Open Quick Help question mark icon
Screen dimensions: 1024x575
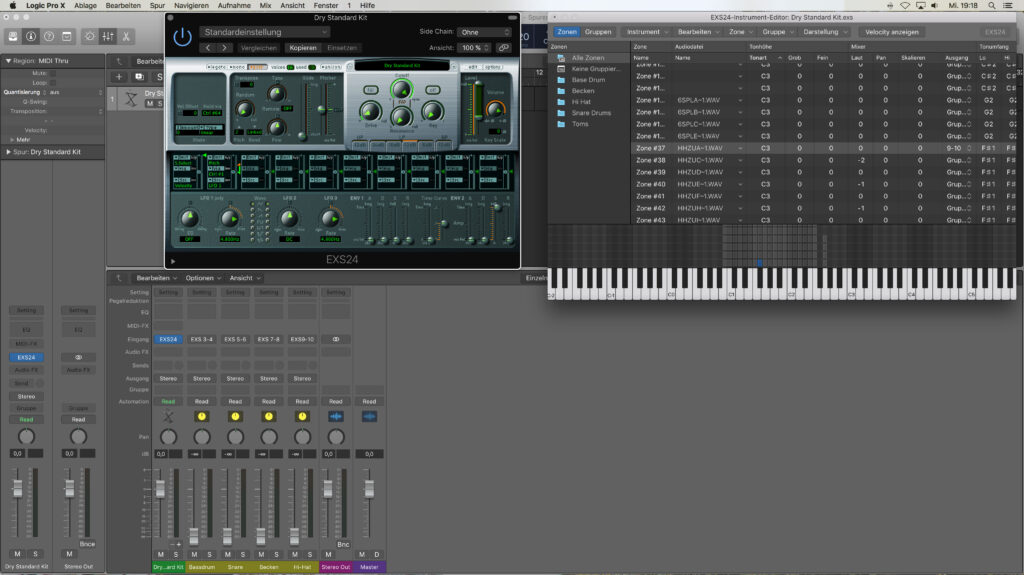pos(48,37)
